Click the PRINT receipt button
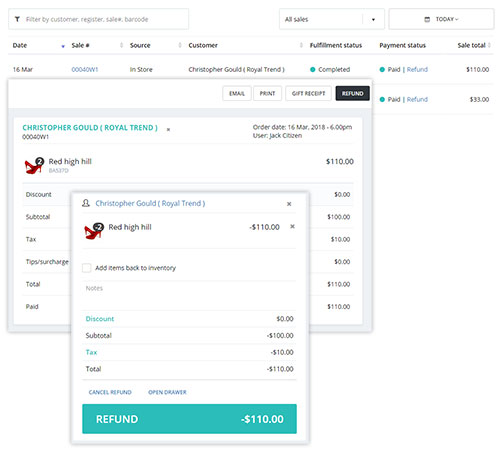The width and height of the screenshot is (500, 451). point(267,93)
